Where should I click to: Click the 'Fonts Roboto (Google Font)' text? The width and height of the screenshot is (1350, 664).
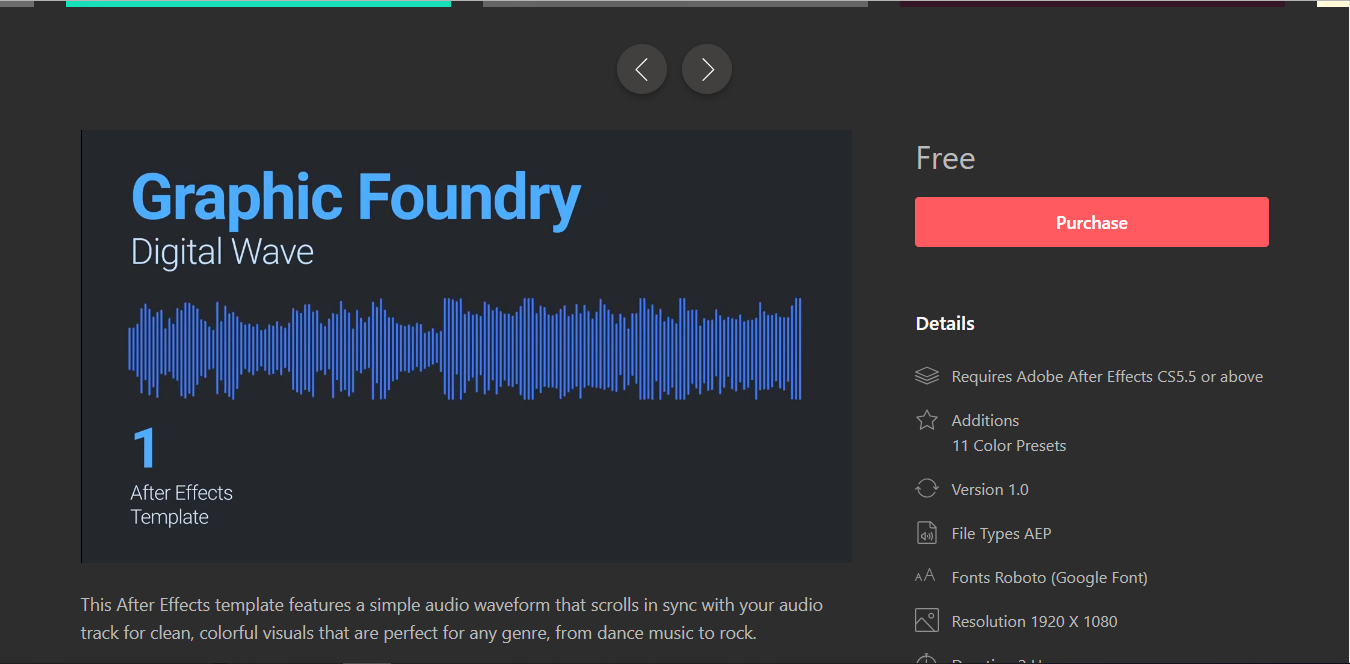click(1049, 578)
